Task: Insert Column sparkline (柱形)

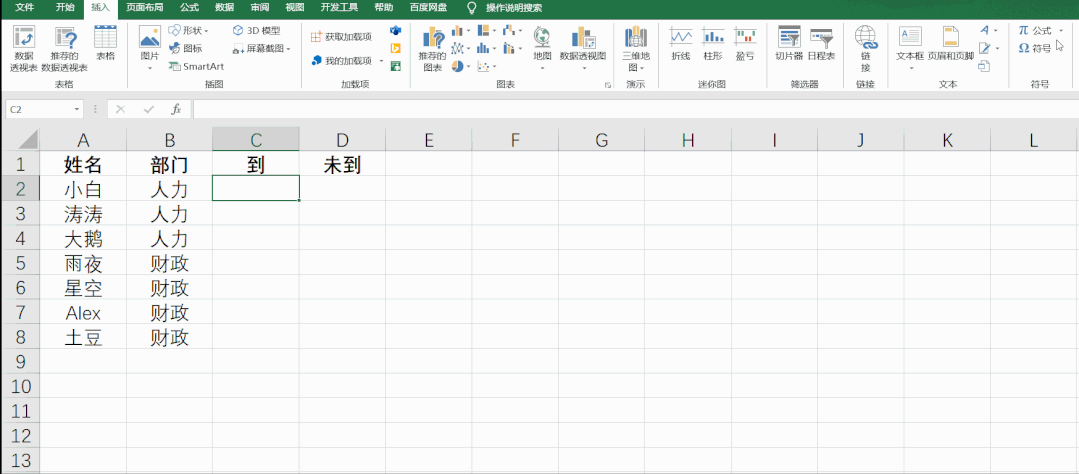Action: pos(713,43)
